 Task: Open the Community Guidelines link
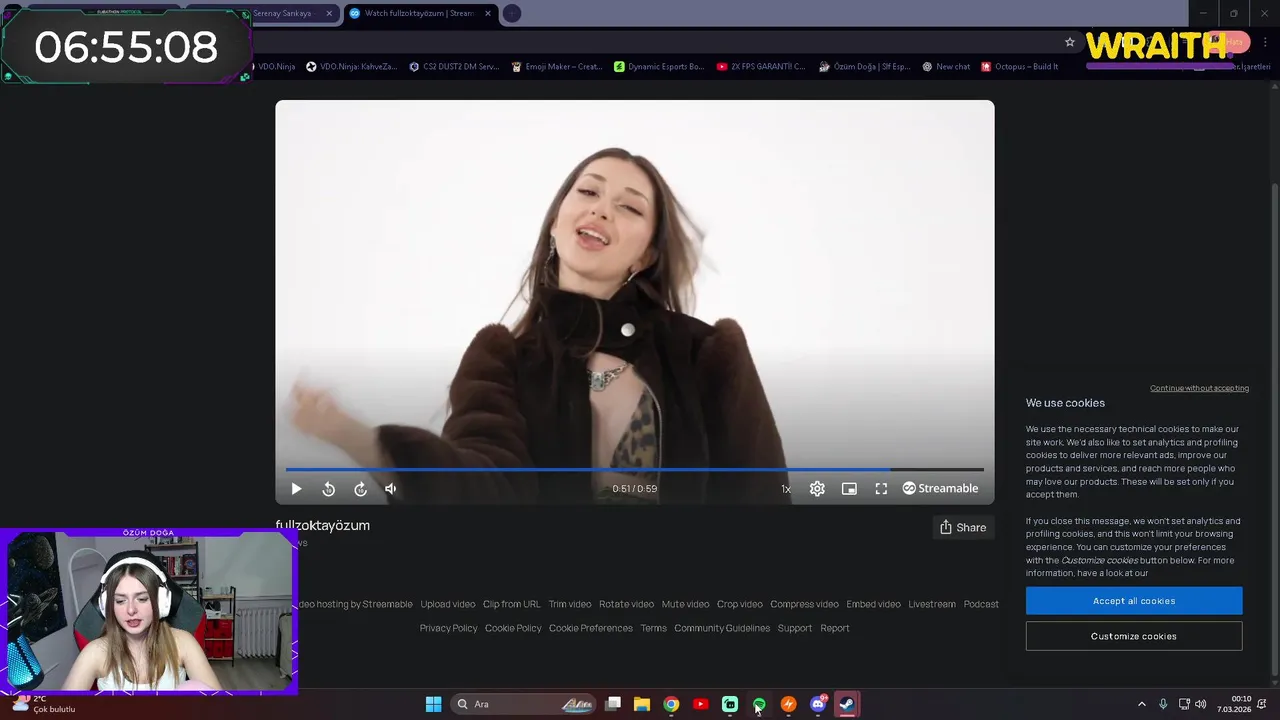(x=722, y=628)
